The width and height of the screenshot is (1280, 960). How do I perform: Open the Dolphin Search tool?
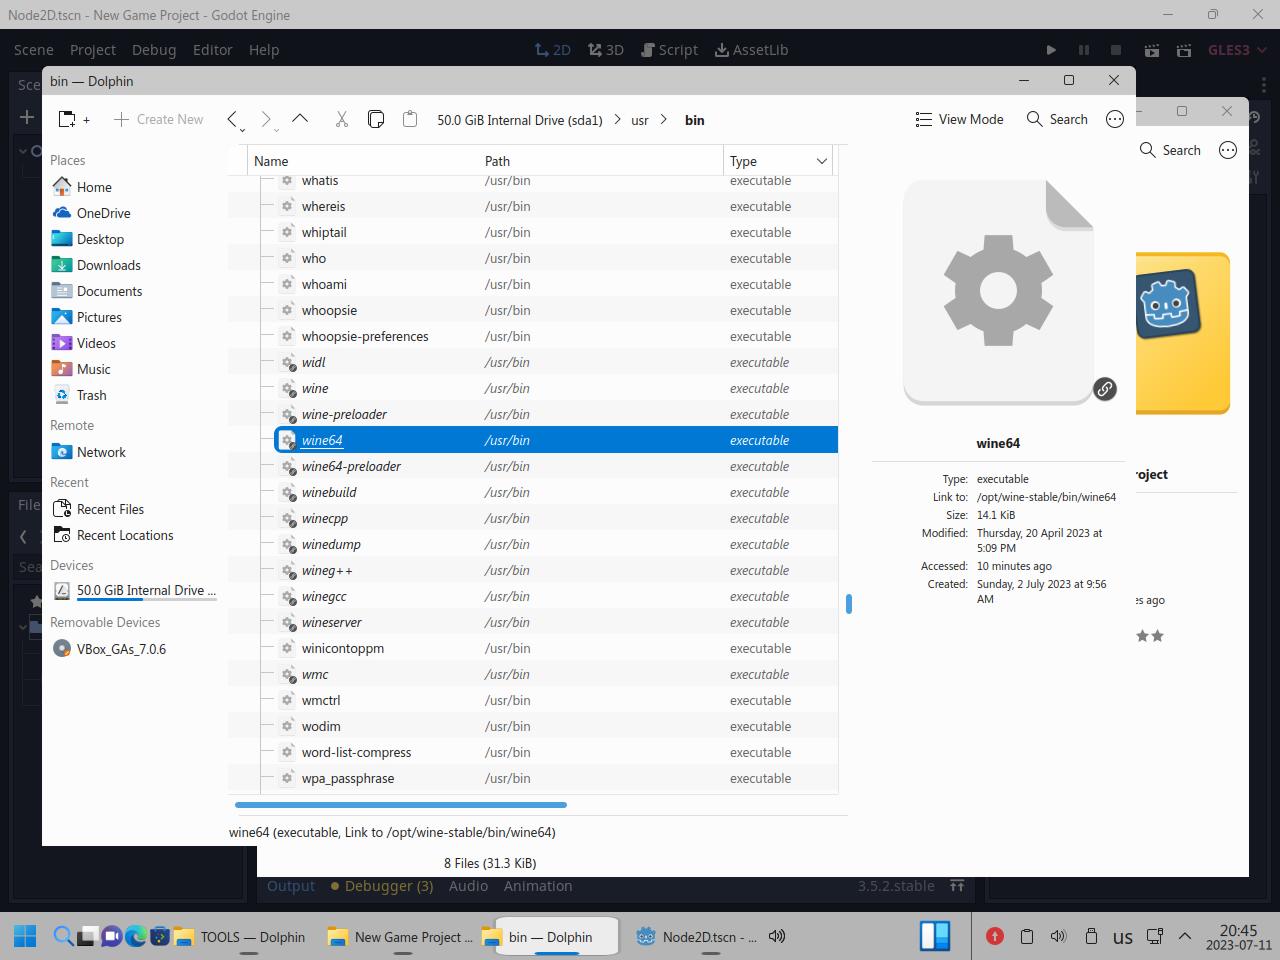coord(1057,119)
